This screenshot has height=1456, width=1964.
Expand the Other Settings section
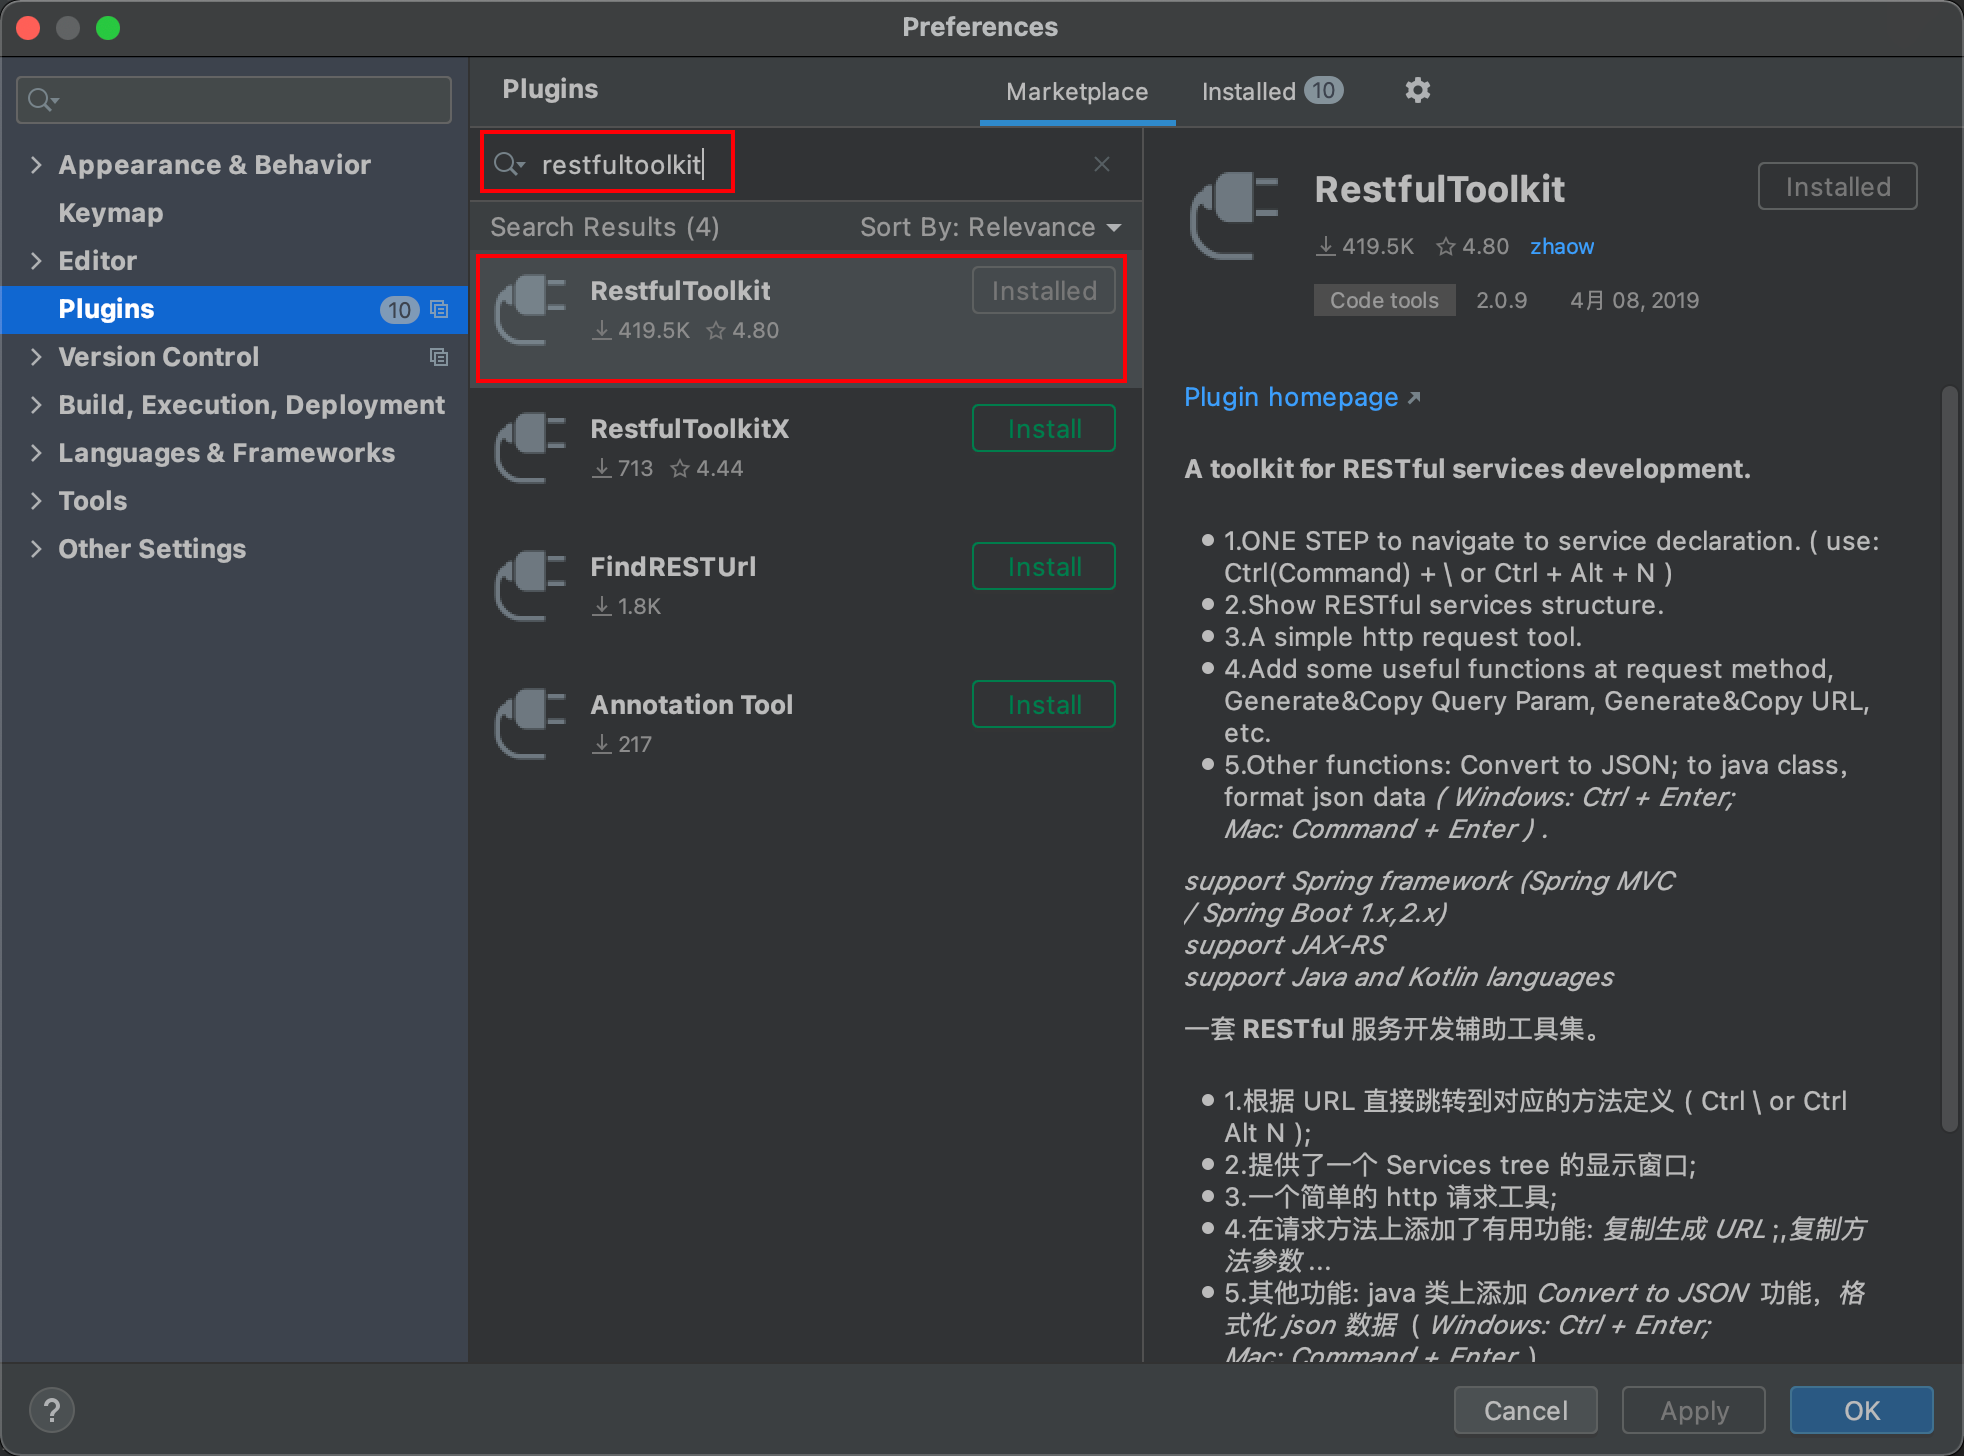tap(36, 549)
